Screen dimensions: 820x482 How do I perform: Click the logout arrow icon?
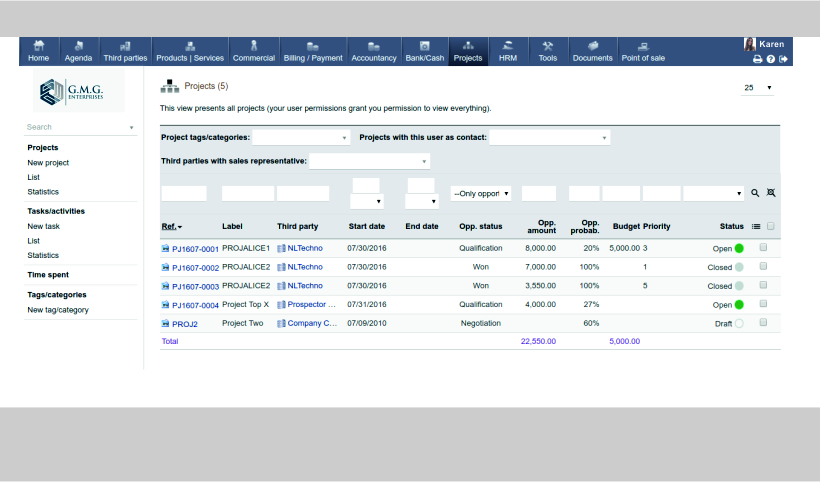[784, 59]
